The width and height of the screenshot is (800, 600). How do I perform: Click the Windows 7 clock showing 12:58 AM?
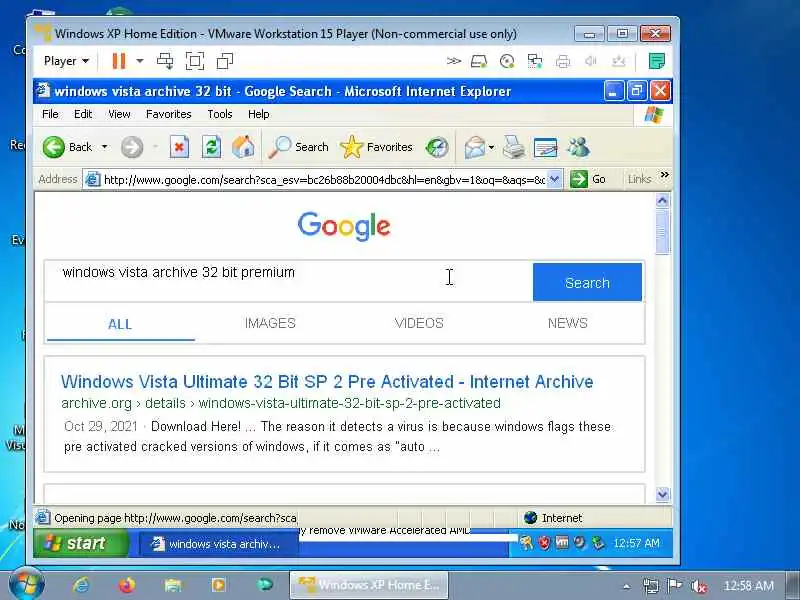pos(748,586)
